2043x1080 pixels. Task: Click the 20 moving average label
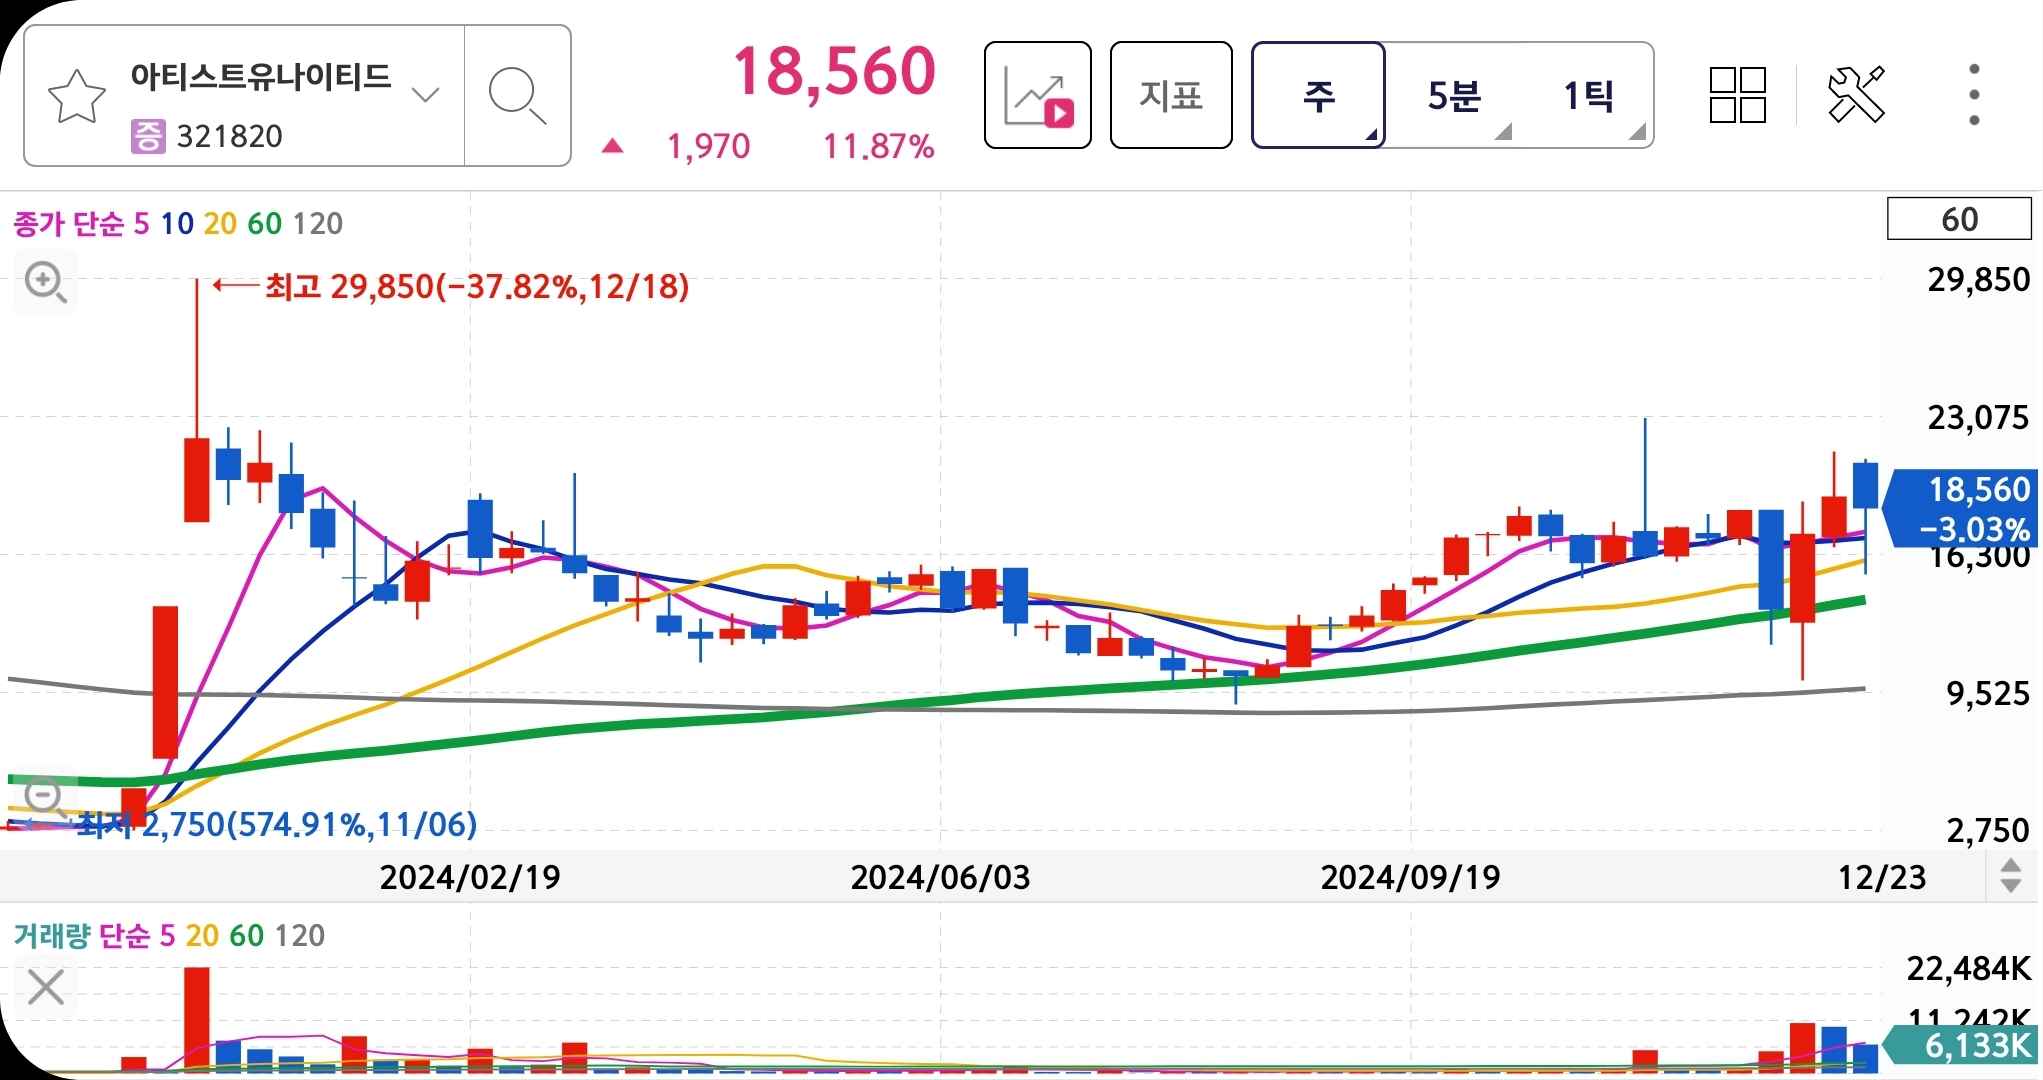[x=220, y=223]
